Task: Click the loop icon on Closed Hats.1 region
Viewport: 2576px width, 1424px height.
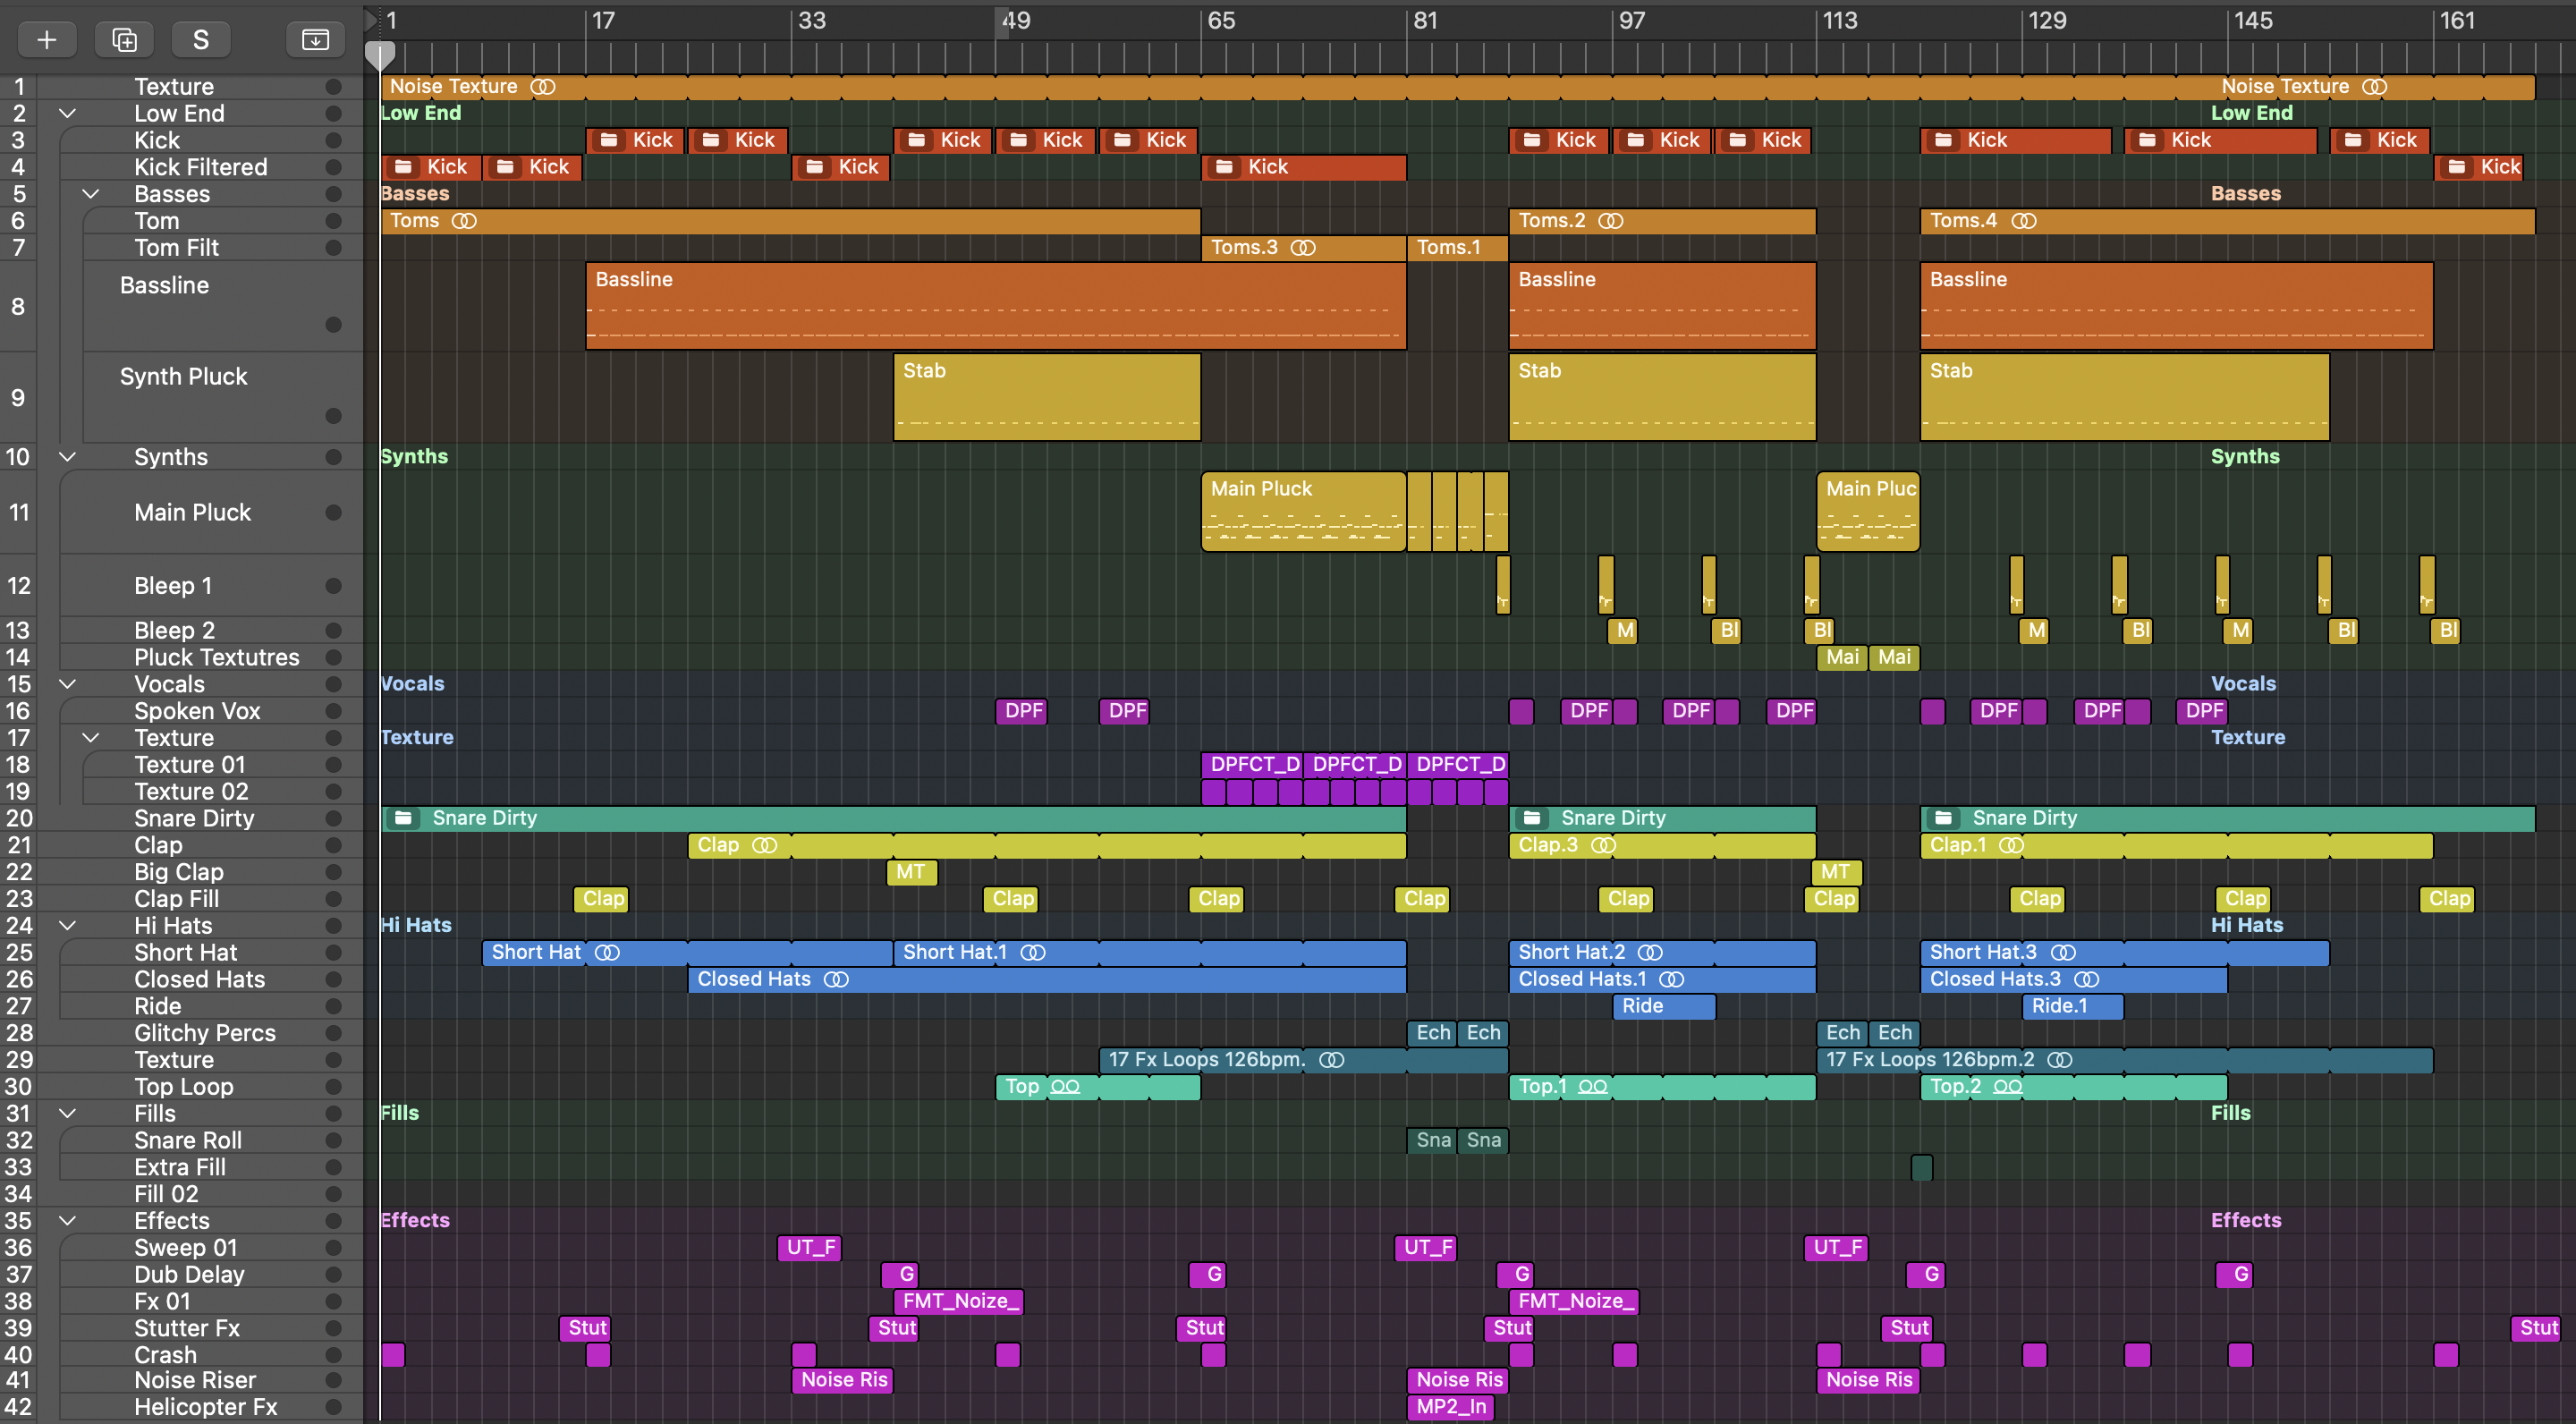Action: (1672, 980)
